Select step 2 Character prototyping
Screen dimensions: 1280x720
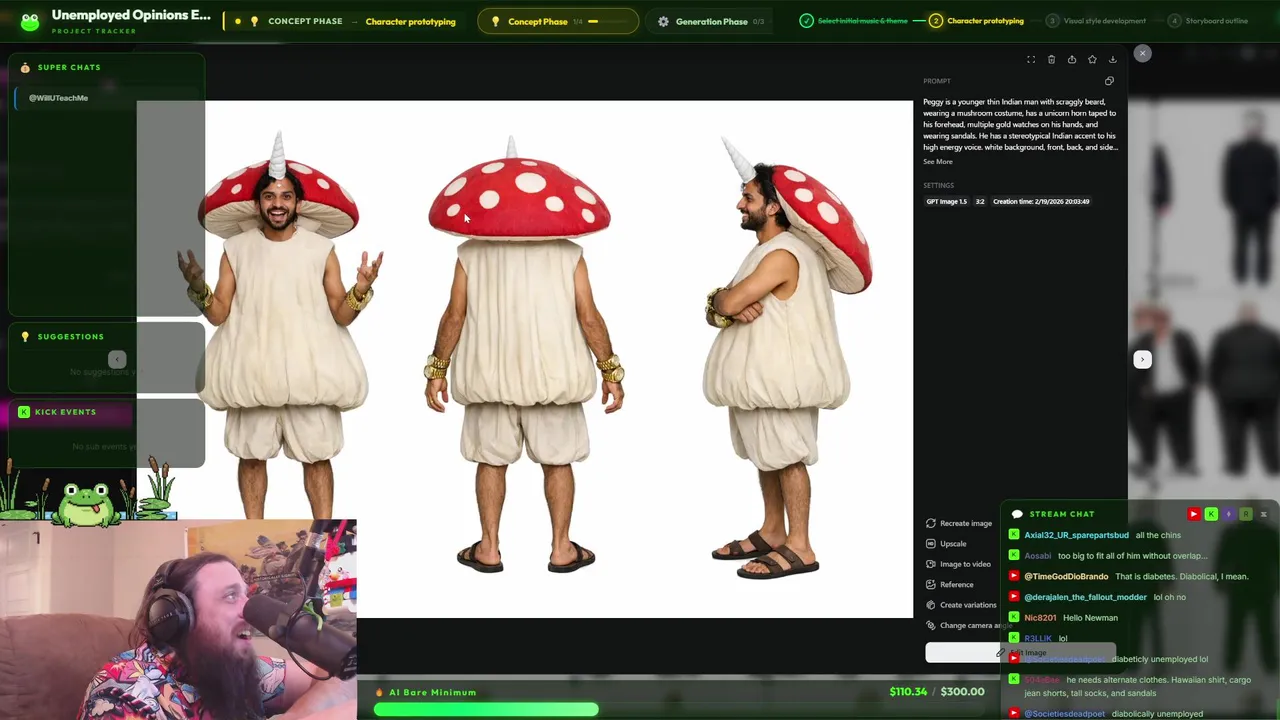pyautogui.click(x=976, y=21)
